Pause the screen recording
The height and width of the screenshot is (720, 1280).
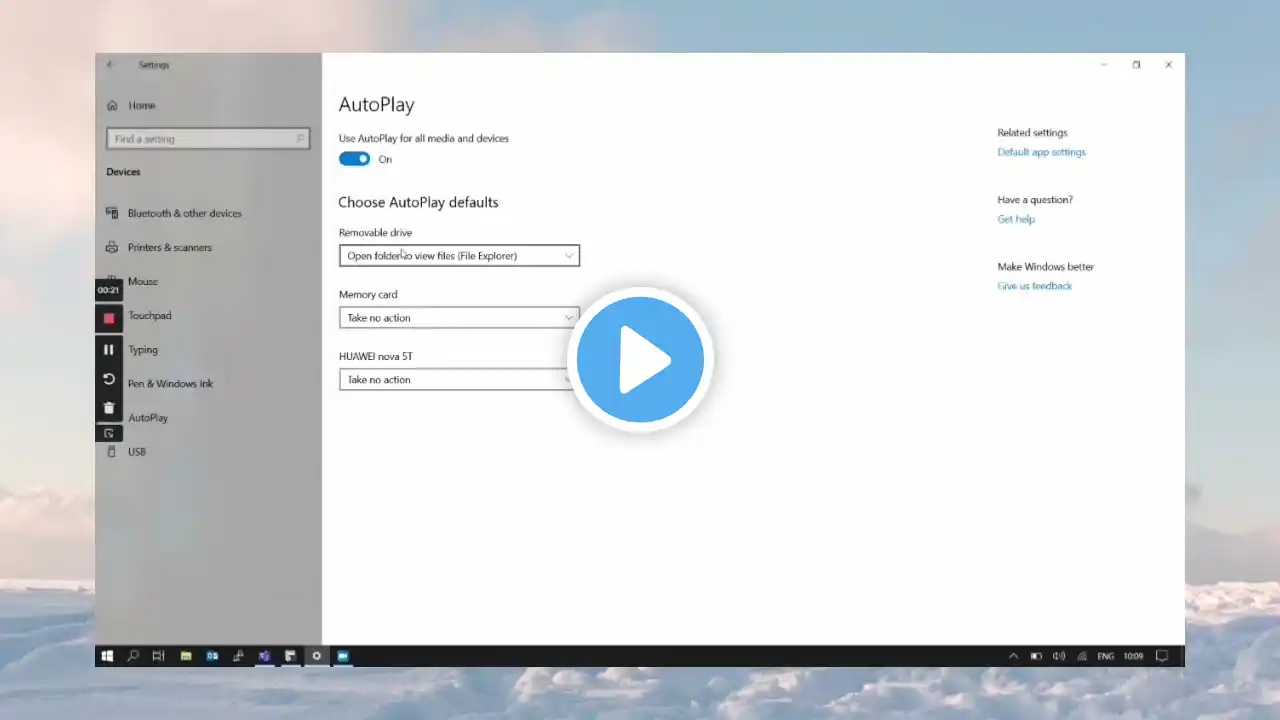109,350
